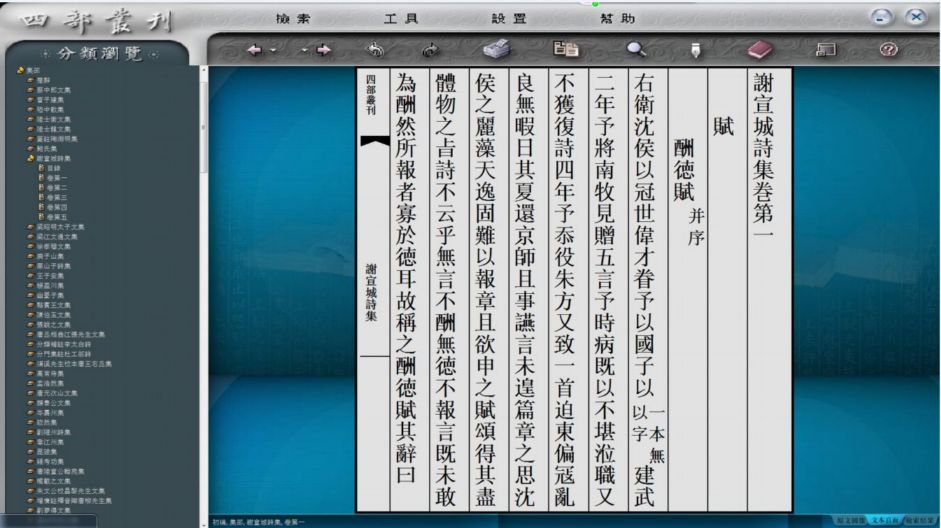Viewport: 941px width, 528px height.
Task: Click the window icon right of red book
Action: 827,49
